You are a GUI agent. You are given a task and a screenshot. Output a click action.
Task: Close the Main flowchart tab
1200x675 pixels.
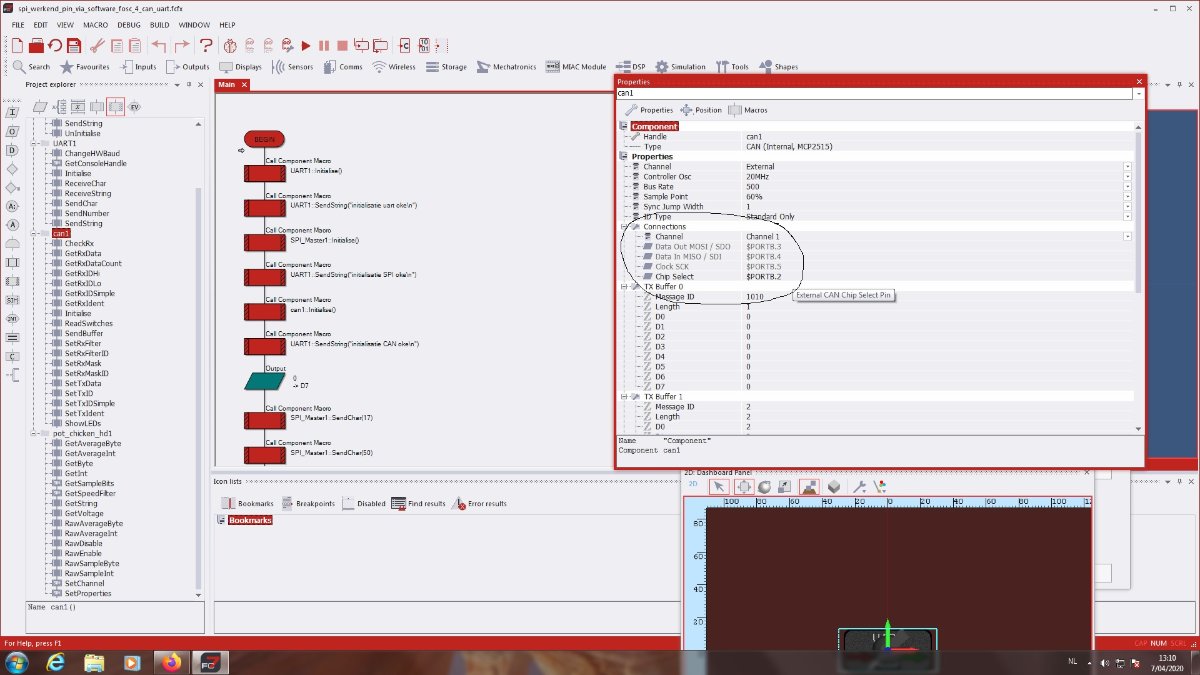(x=245, y=84)
